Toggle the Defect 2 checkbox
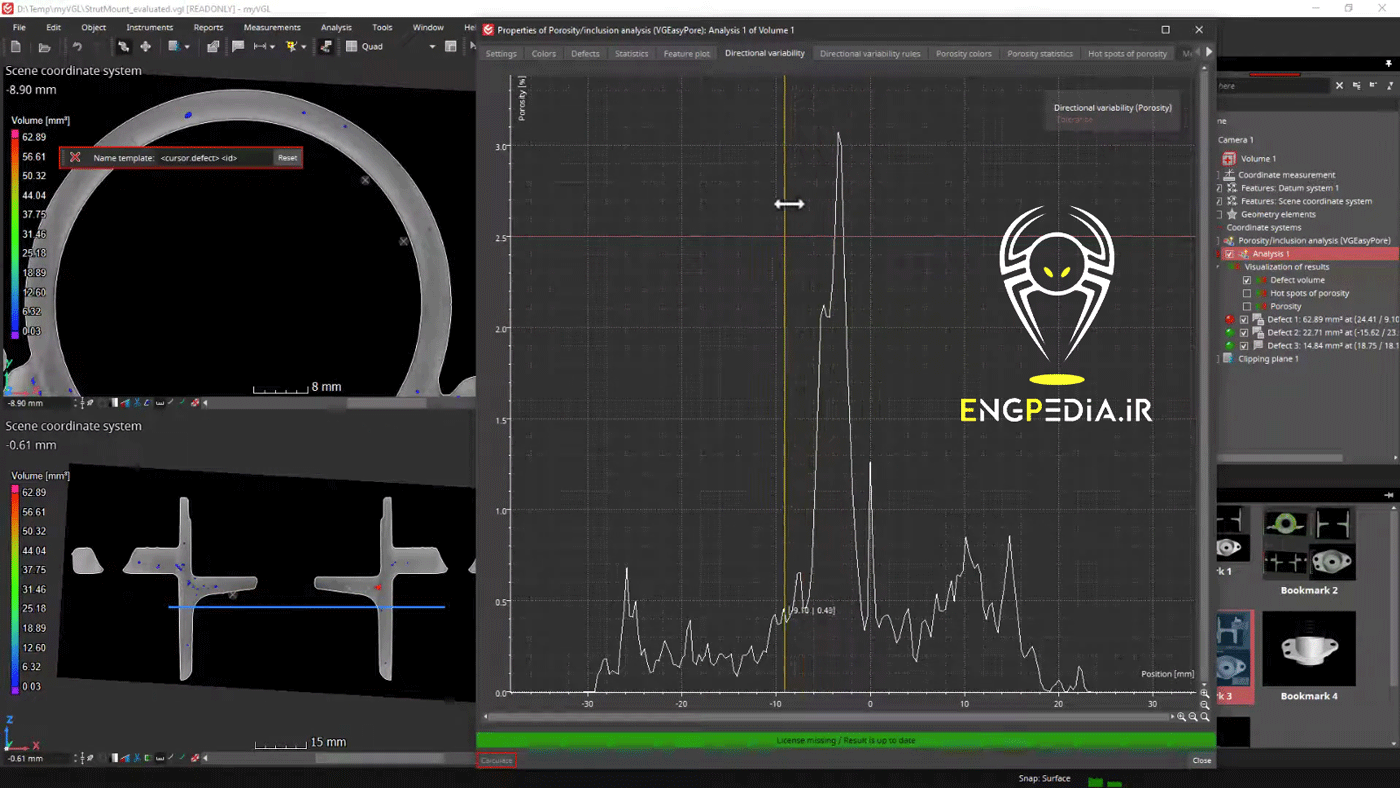 pyautogui.click(x=1244, y=332)
